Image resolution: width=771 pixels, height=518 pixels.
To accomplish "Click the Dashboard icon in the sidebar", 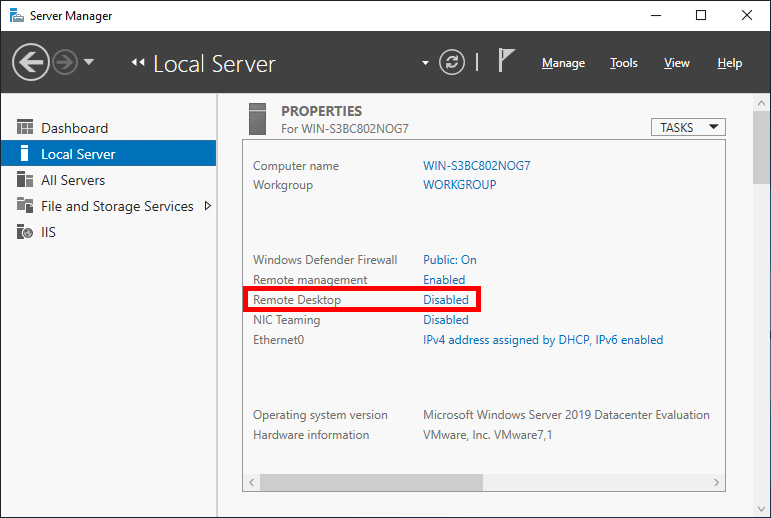I will click(25, 128).
